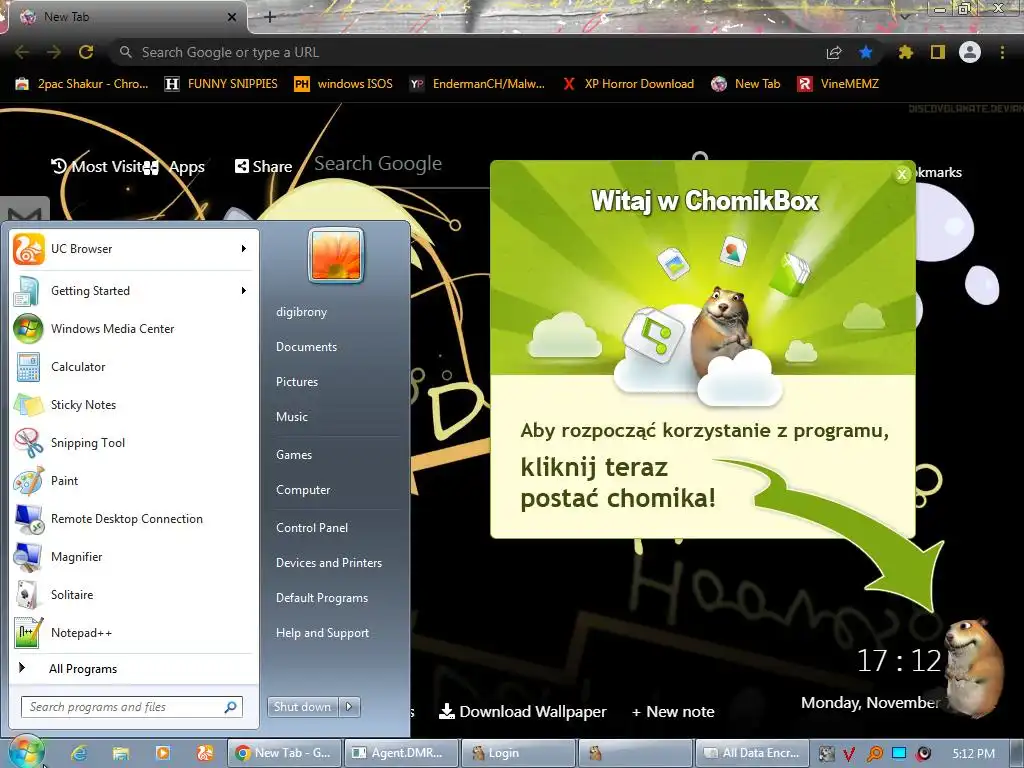This screenshot has width=1024, height=768.
Task: Open Chrome profile avatar
Action: click(x=970, y=52)
